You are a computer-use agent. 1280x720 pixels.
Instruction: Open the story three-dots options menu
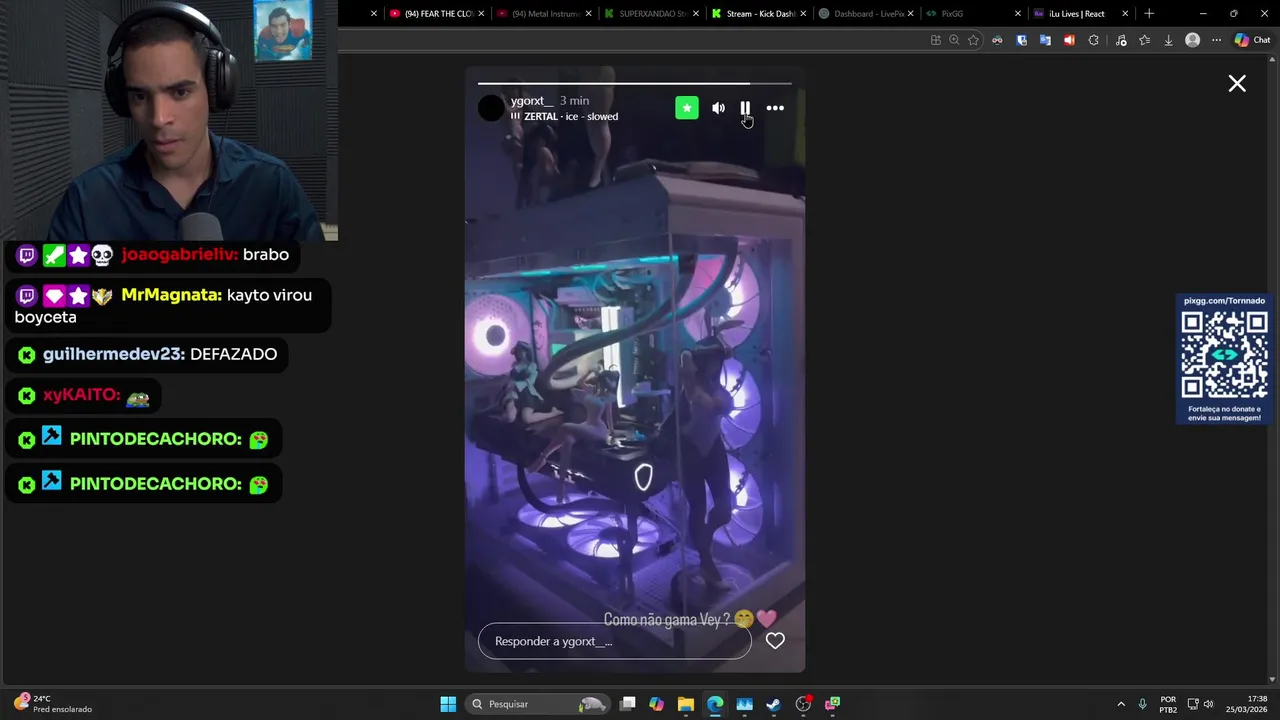pos(775,108)
